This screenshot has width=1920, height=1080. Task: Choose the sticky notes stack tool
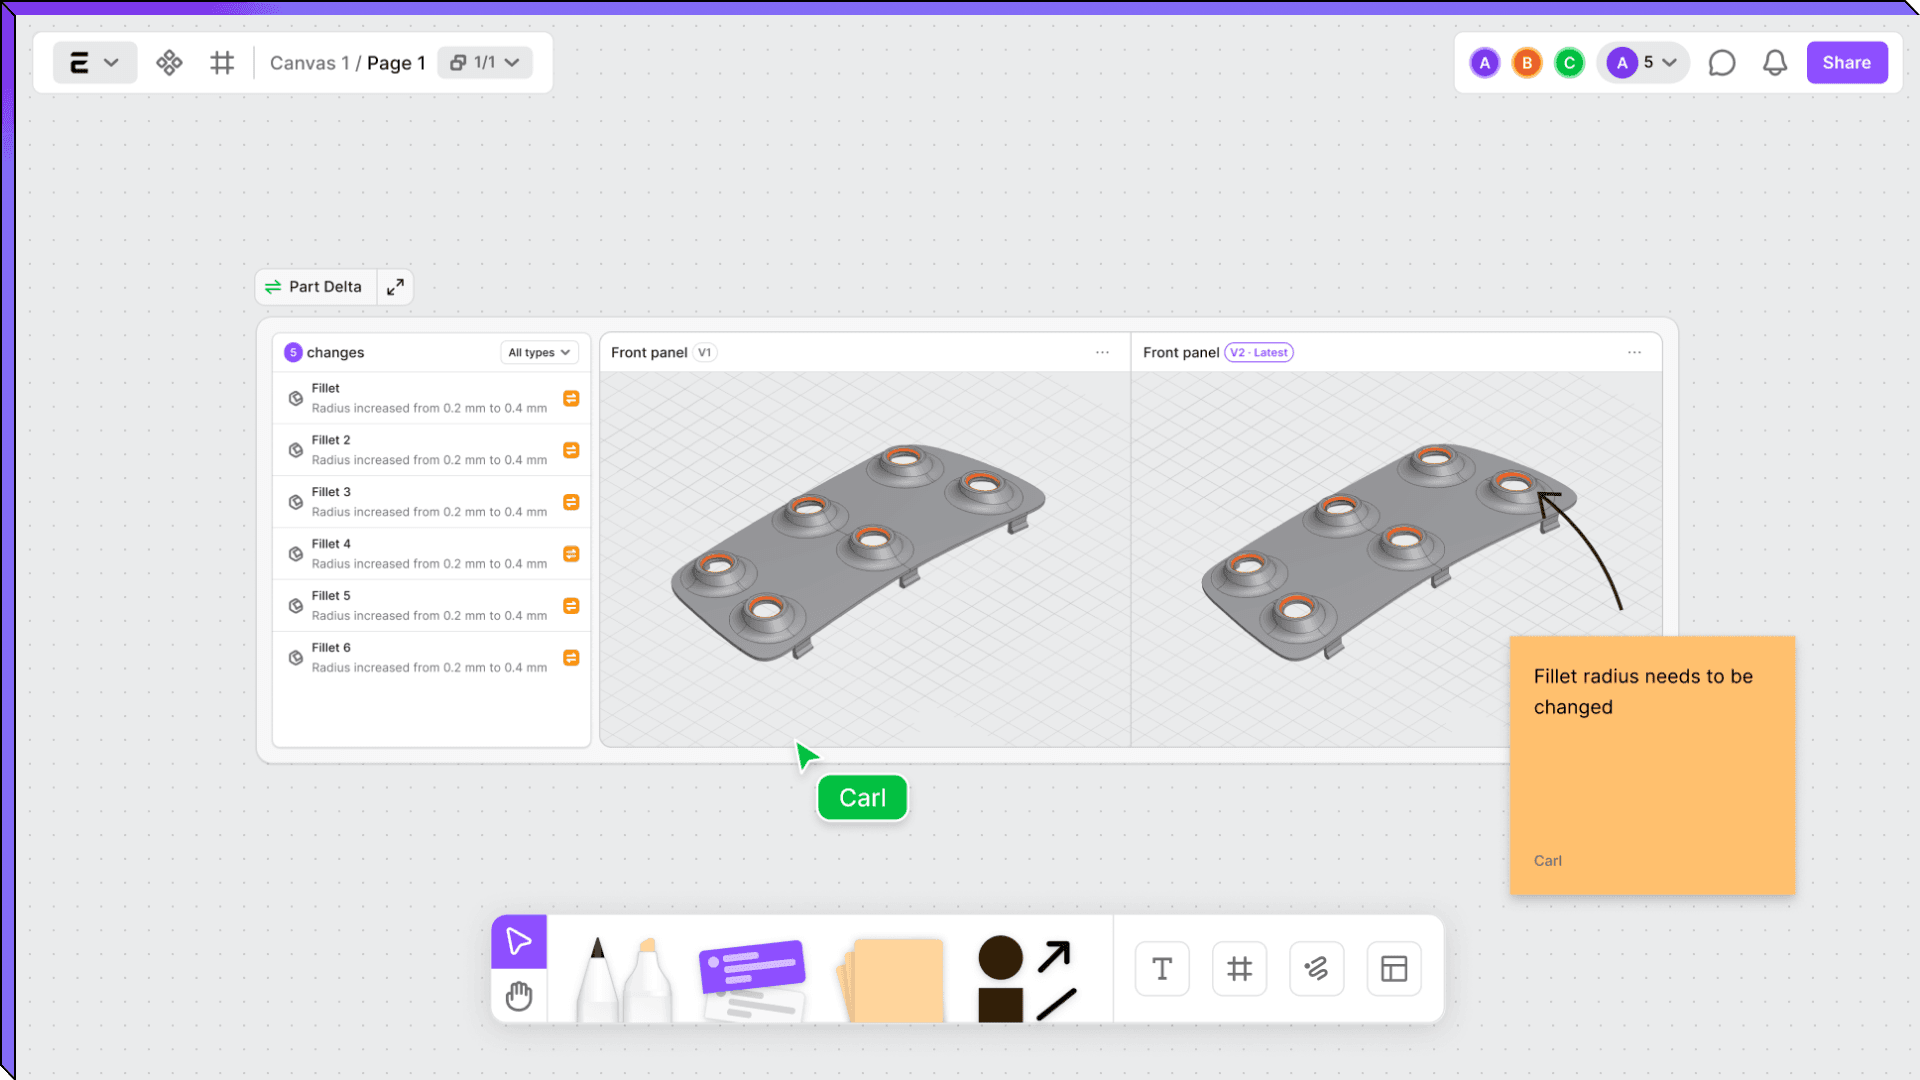tap(892, 979)
